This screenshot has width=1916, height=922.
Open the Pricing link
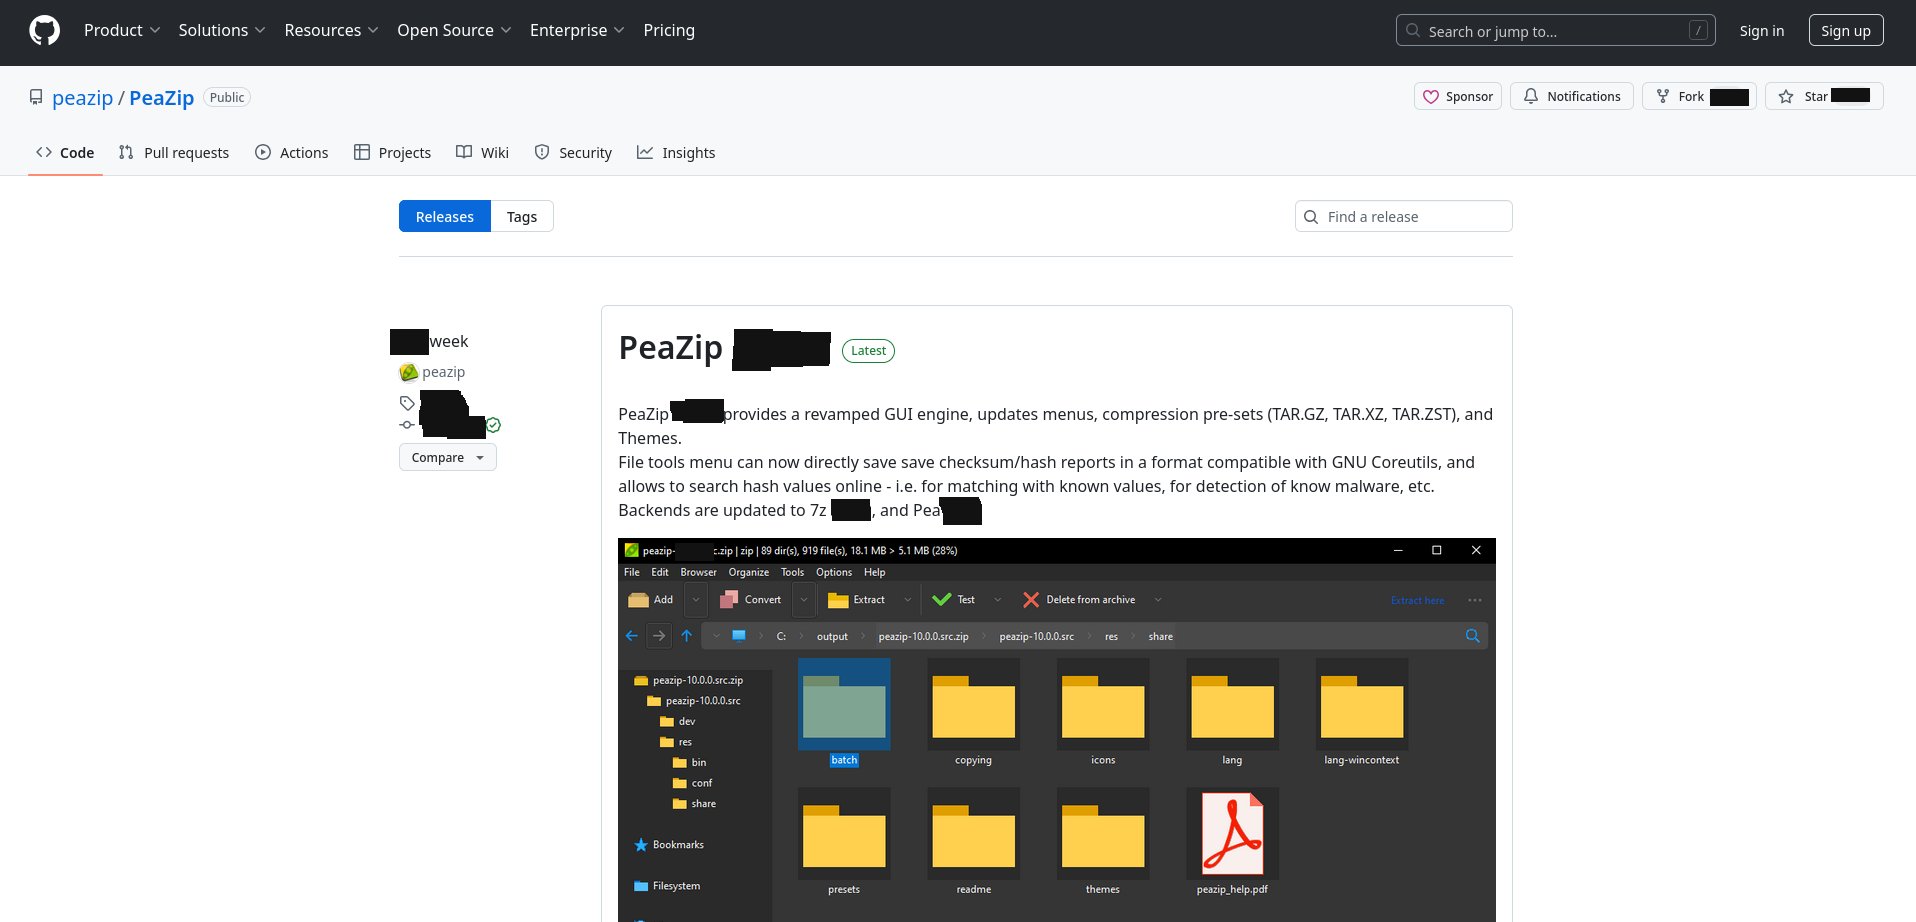click(x=668, y=31)
